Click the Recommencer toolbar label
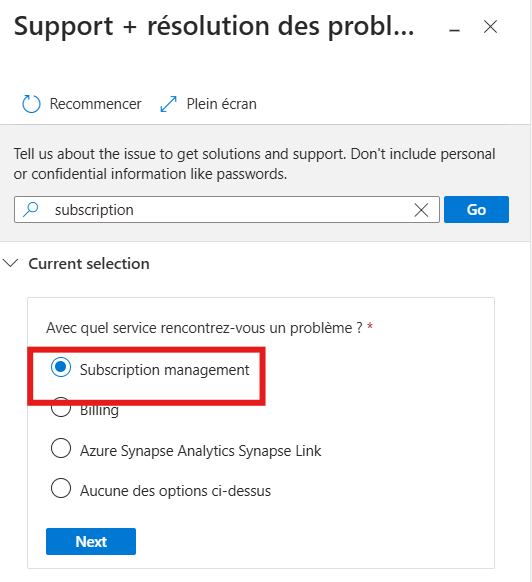 95,104
